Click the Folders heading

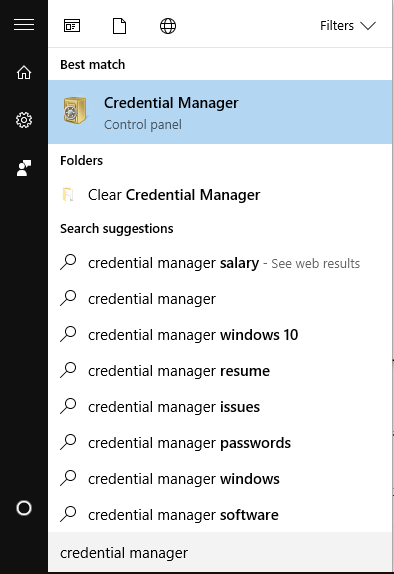pos(81,160)
